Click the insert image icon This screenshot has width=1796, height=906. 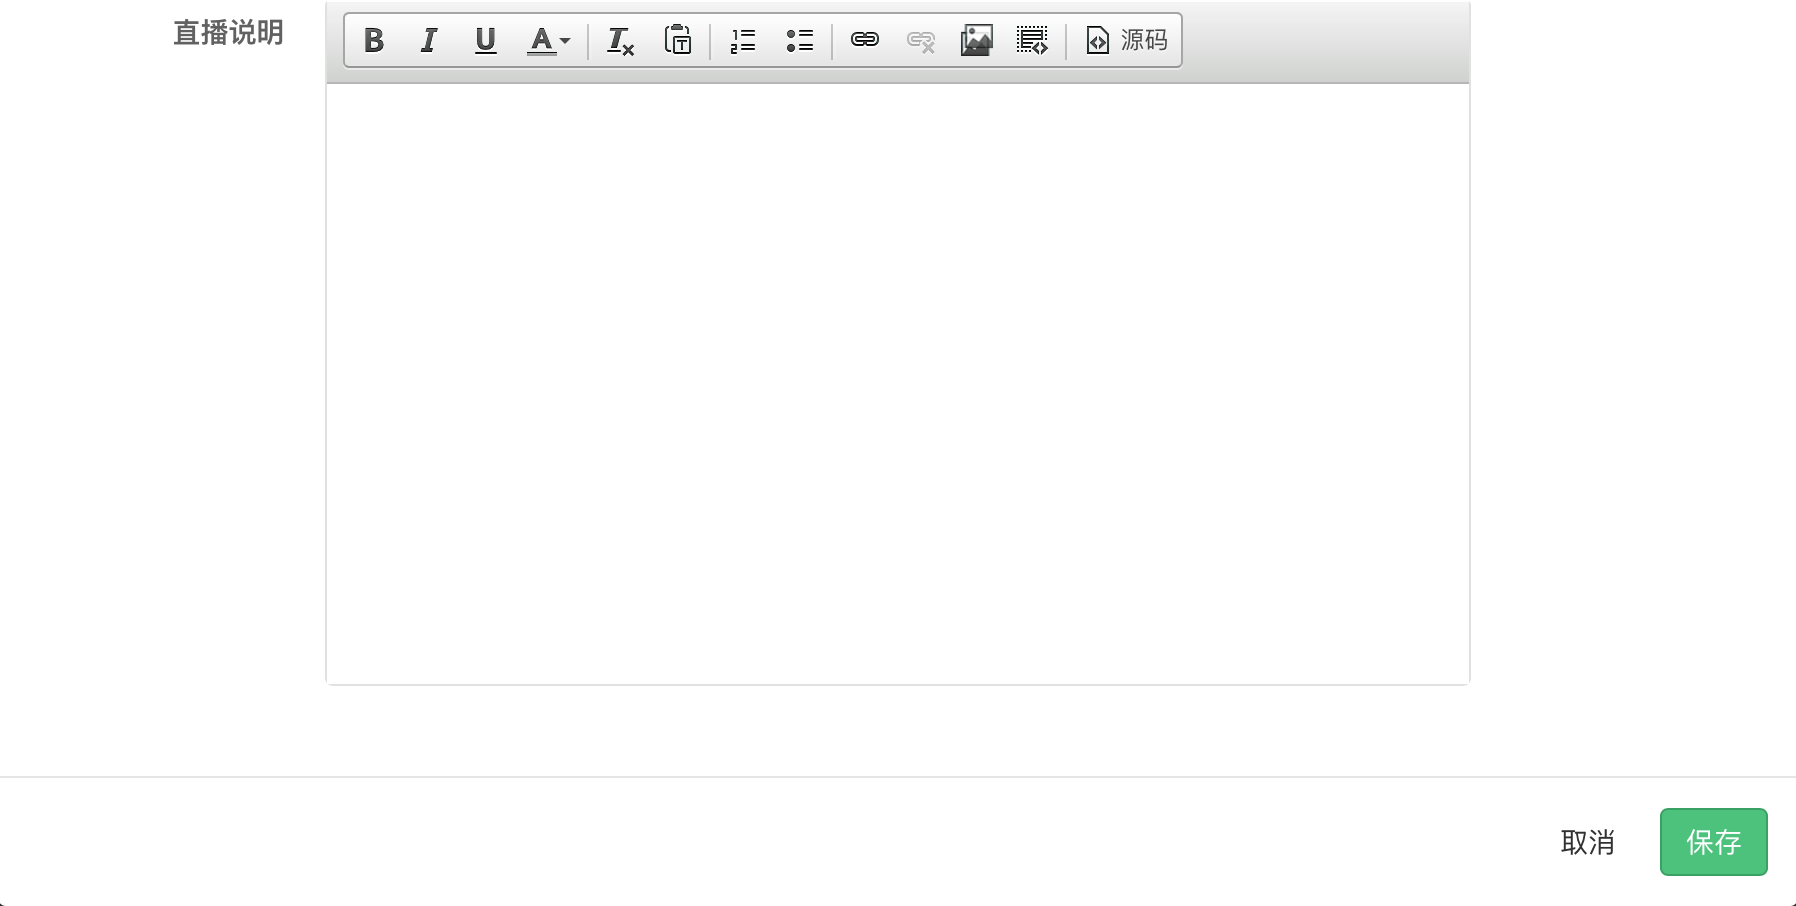point(976,40)
